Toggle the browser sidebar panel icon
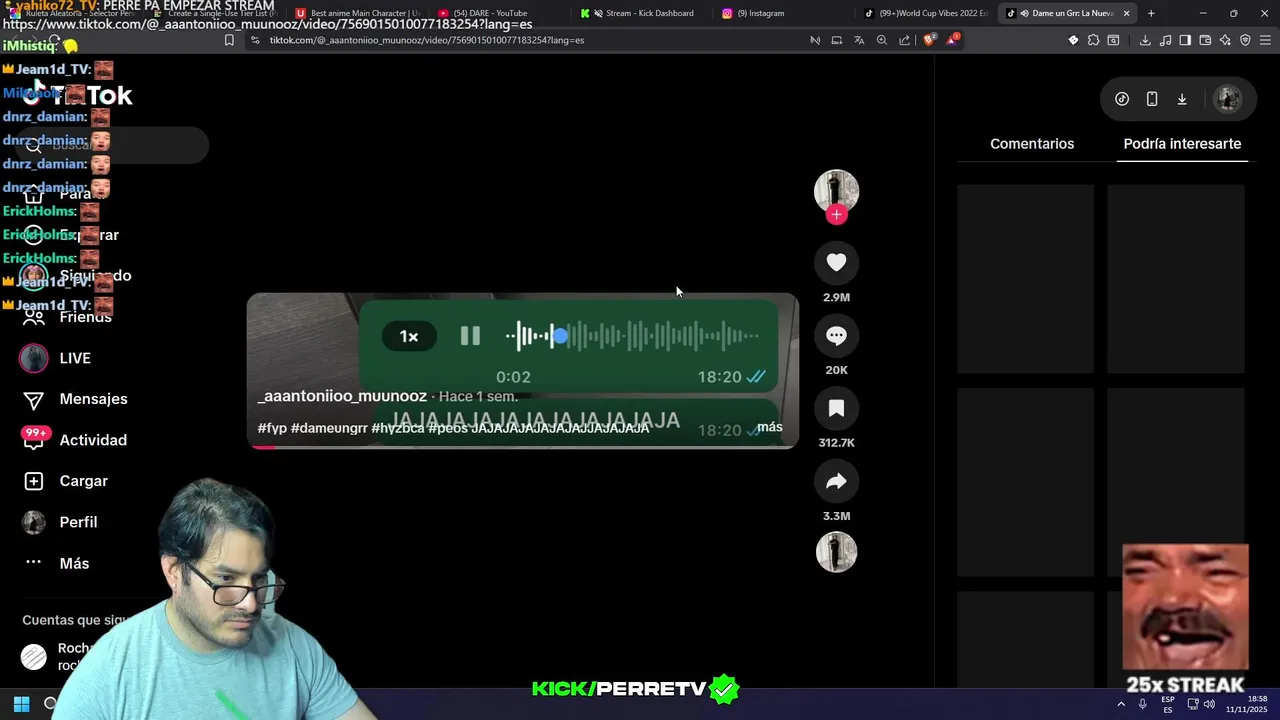 [x=1185, y=40]
